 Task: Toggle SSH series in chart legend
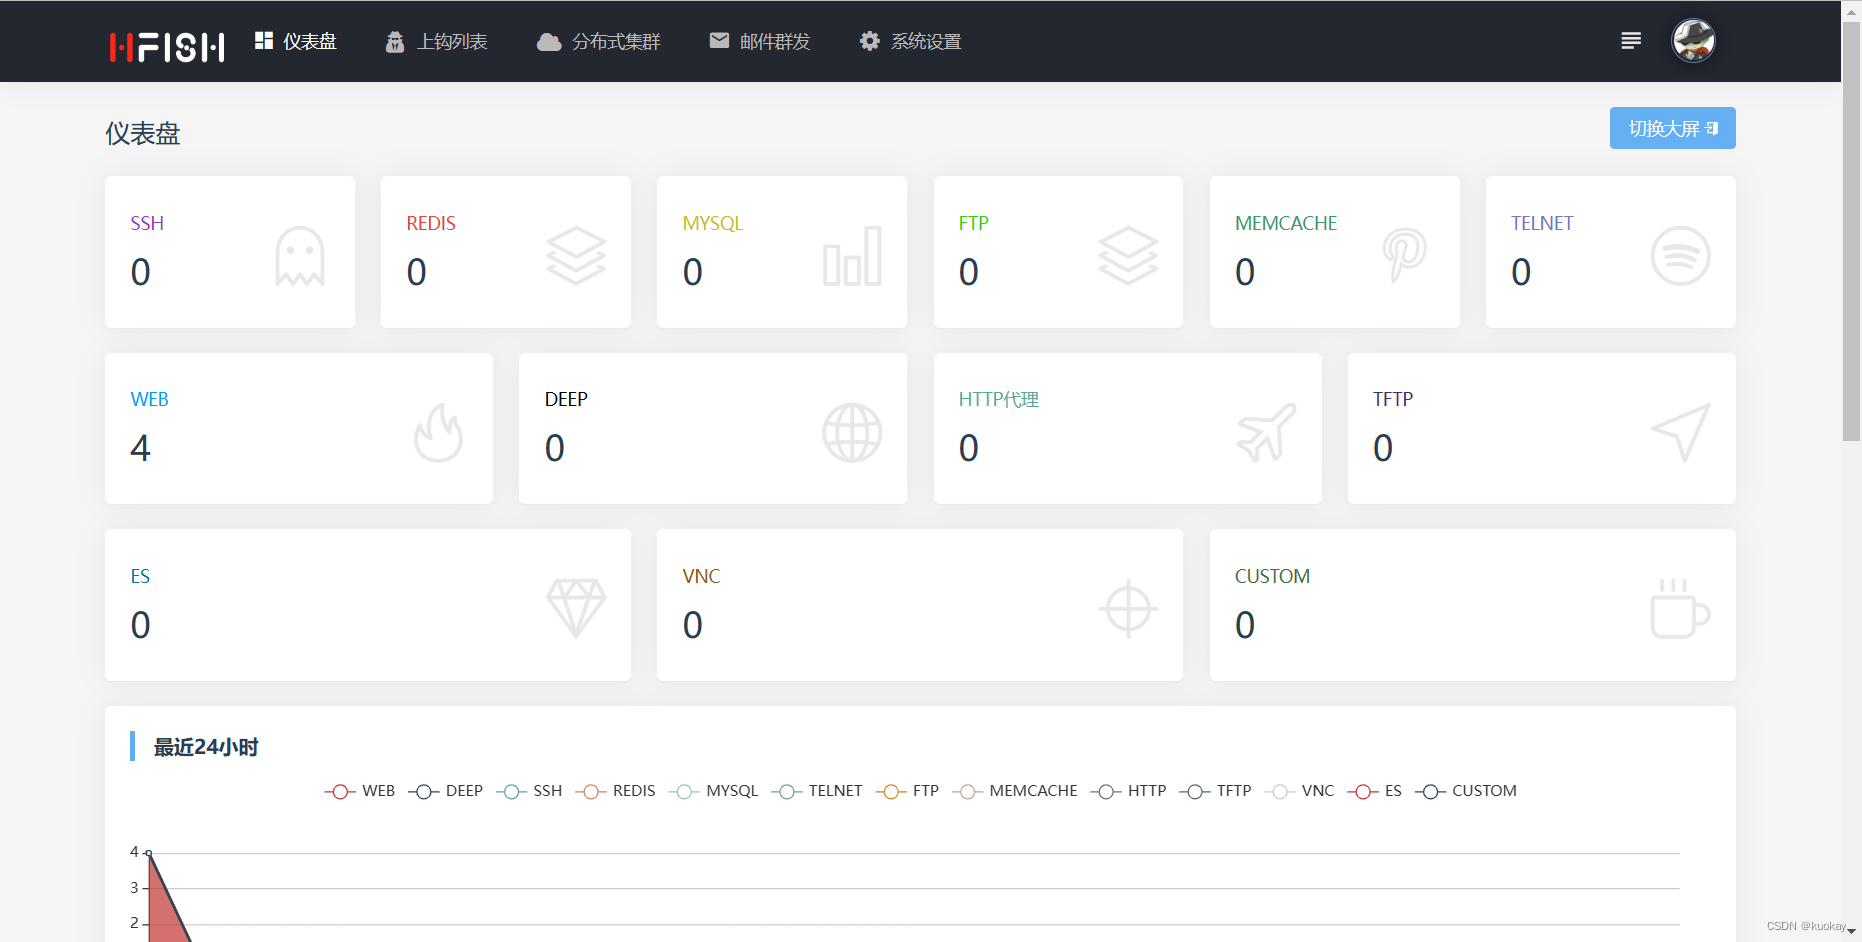point(529,791)
